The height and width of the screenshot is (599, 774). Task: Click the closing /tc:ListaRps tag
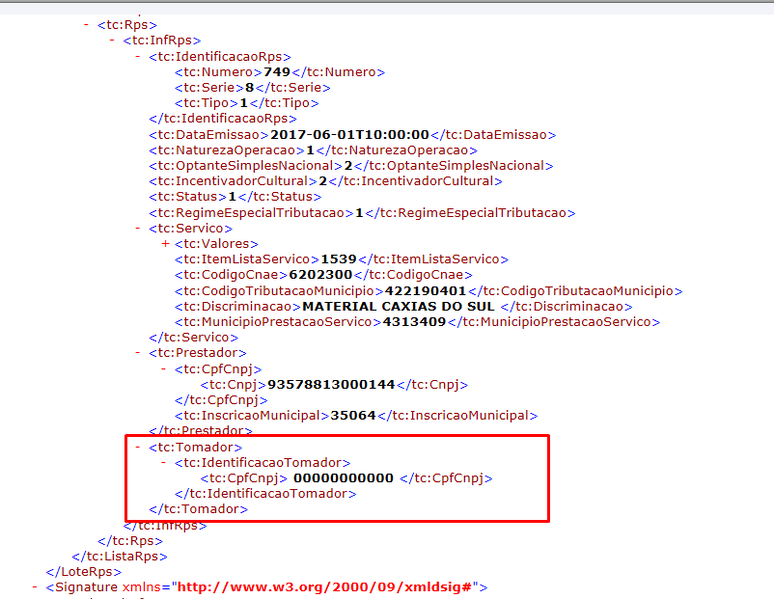point(119,556)
